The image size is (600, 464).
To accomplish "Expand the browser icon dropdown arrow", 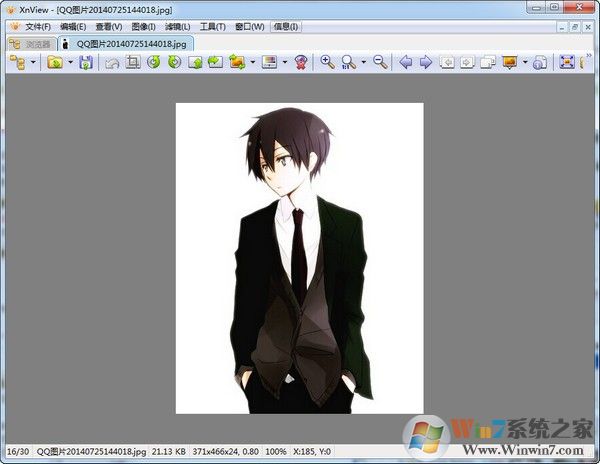I will [x=33, y=62].
